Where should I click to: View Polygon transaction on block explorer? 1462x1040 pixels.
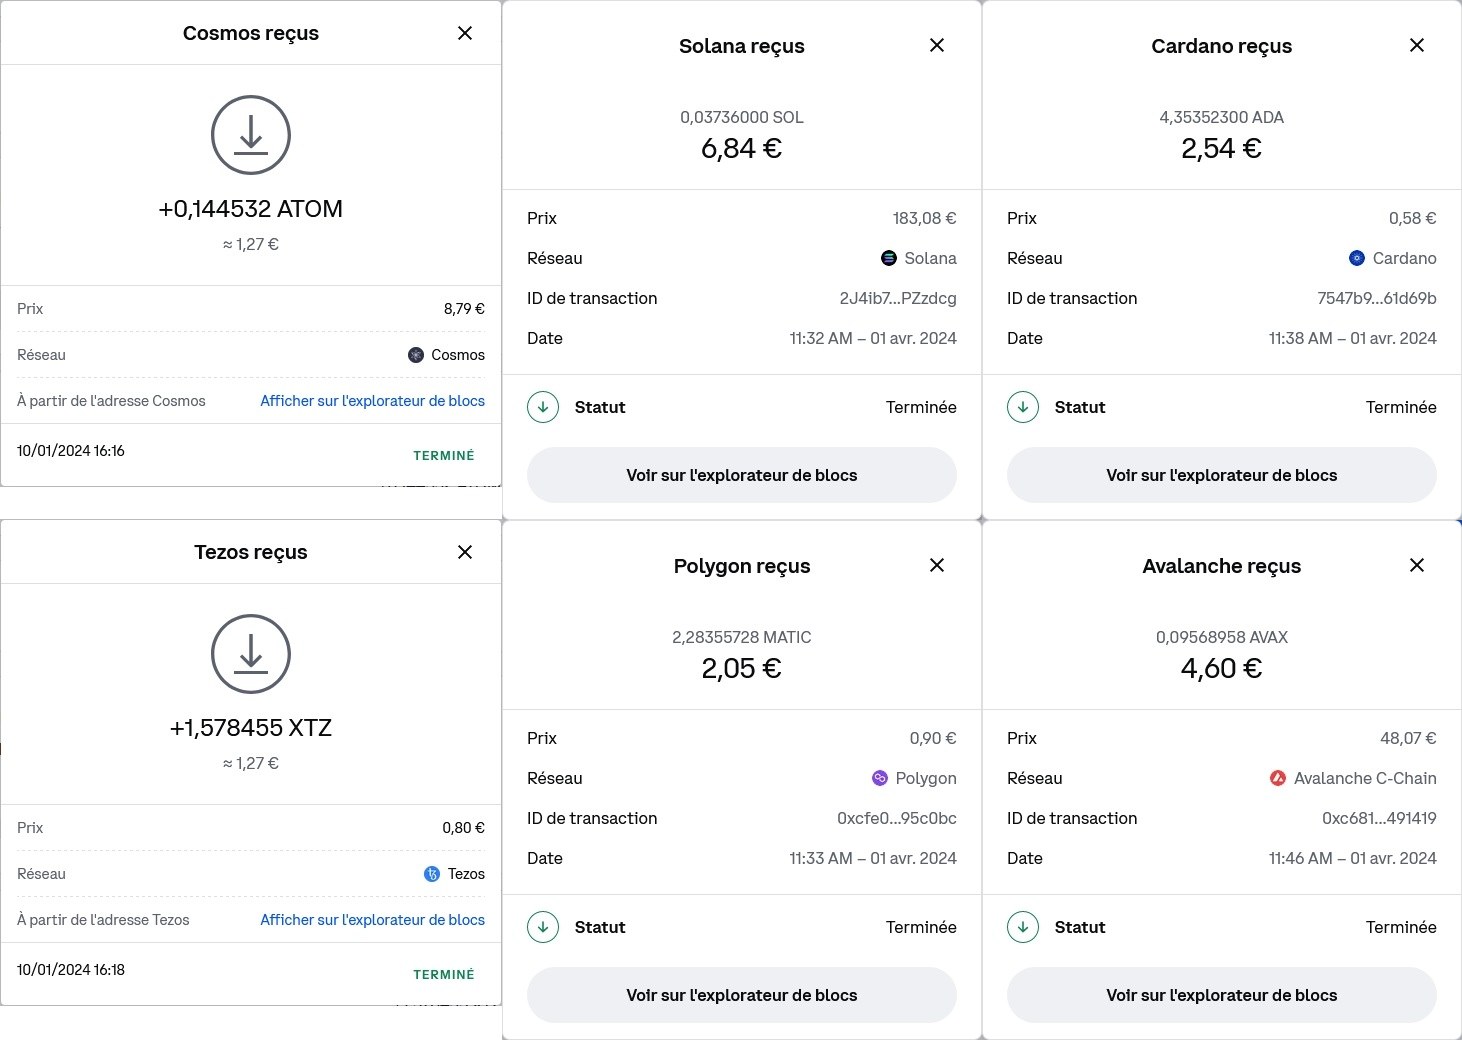coord(742,995)
